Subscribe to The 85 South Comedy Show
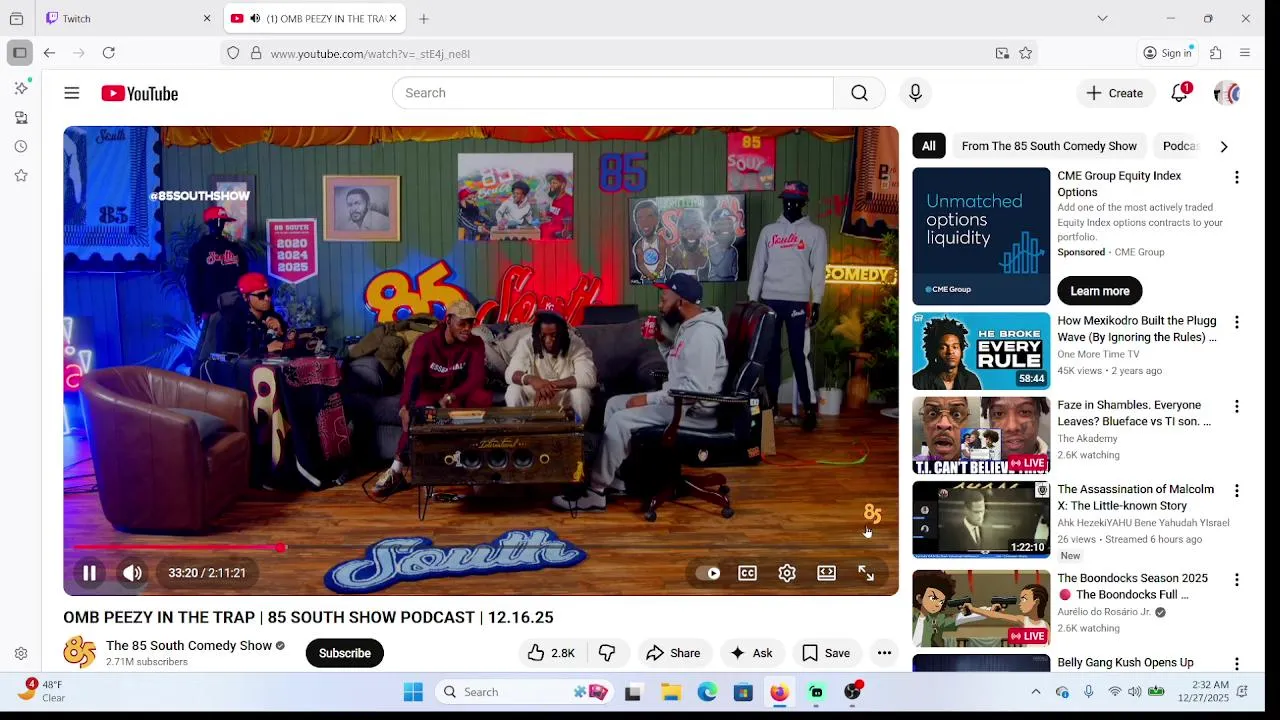This screenshot has width=1280, height=720. tap(344, 653)
